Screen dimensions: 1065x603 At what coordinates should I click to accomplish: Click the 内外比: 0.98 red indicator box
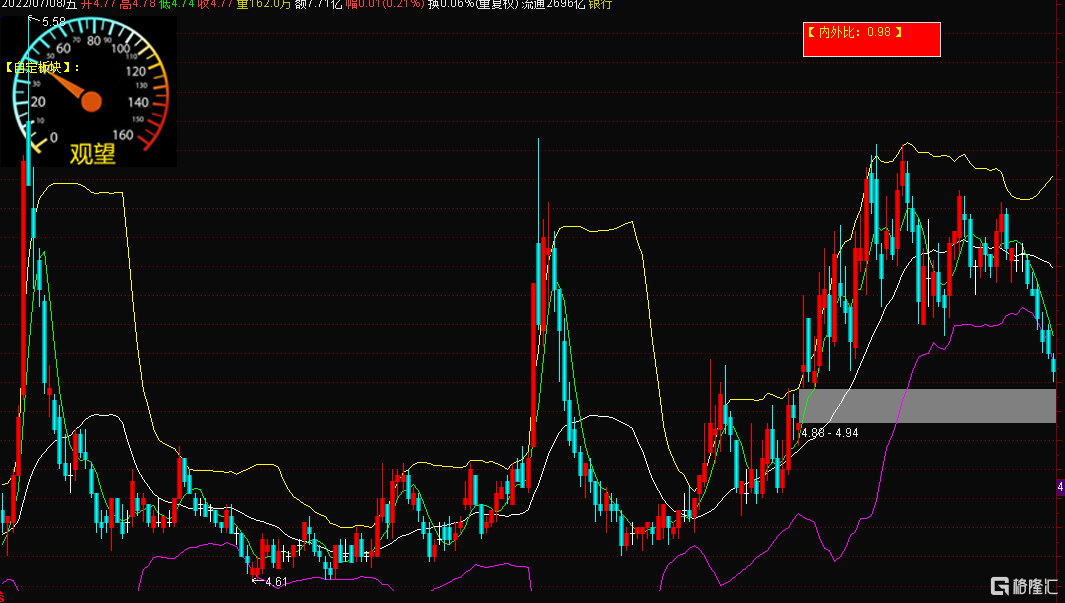point(871,39)
